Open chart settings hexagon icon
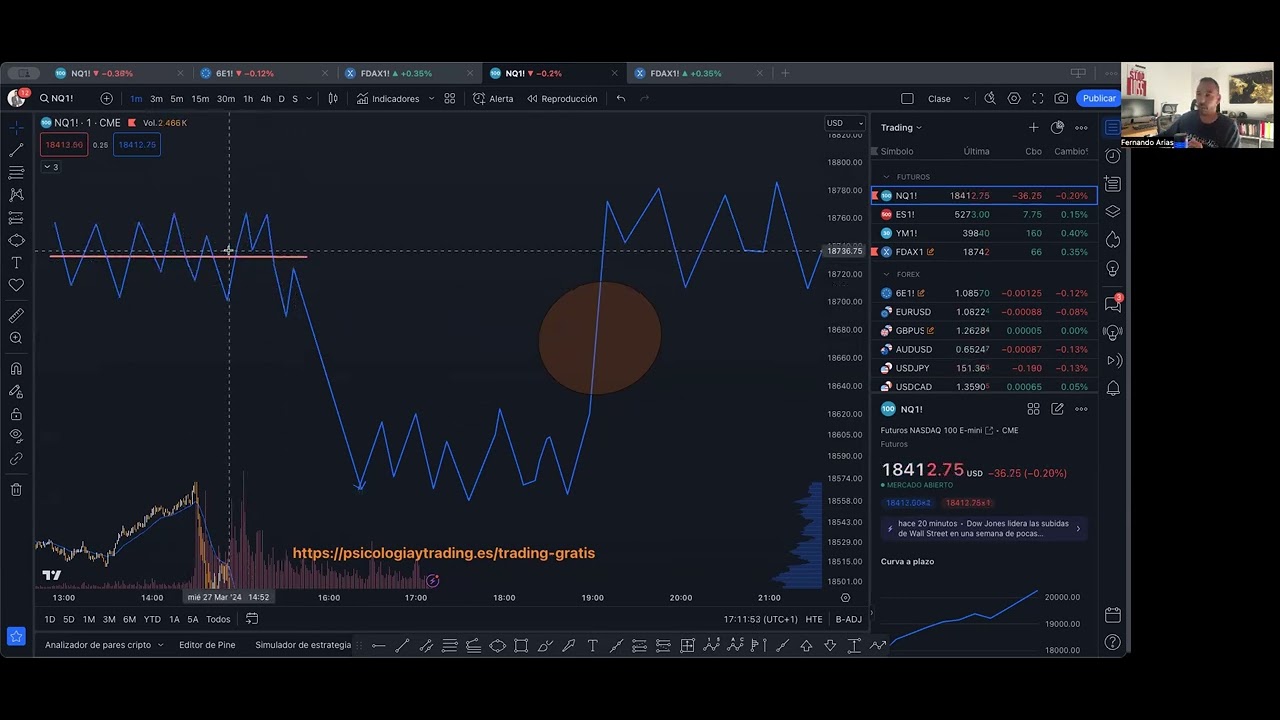Image resolution: width=1280 pixels, height=720 pixels. pos(1014,99)
